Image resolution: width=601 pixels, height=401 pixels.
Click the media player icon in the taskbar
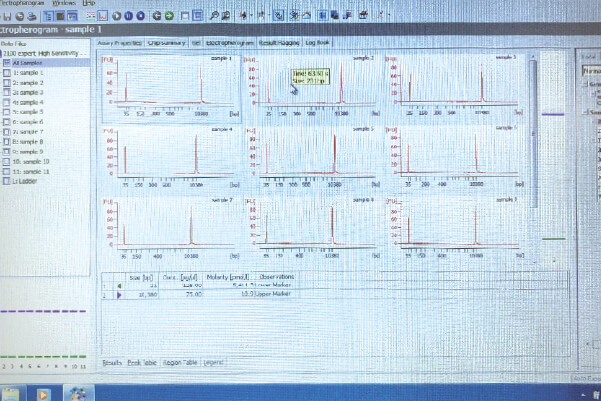(42, 393)
